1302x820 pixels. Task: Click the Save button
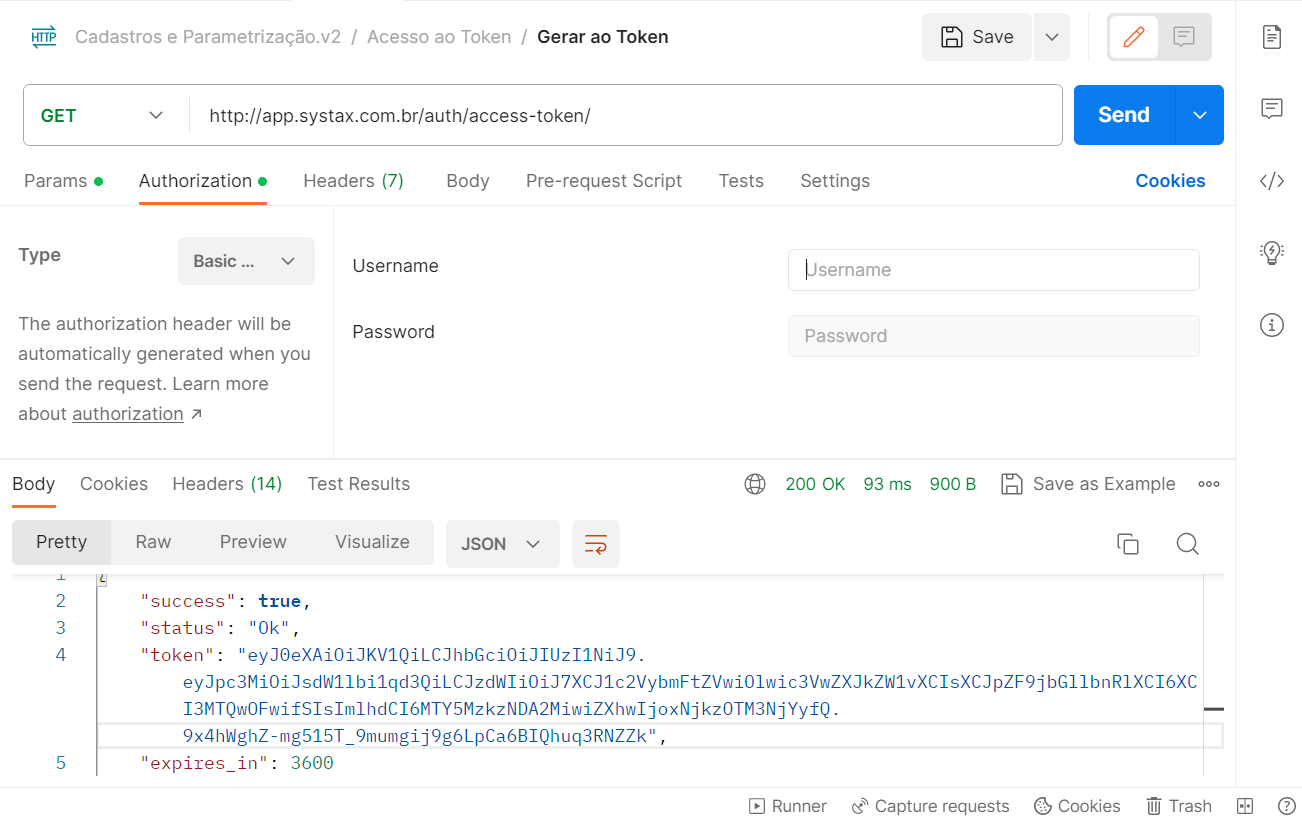pos(977,37)
